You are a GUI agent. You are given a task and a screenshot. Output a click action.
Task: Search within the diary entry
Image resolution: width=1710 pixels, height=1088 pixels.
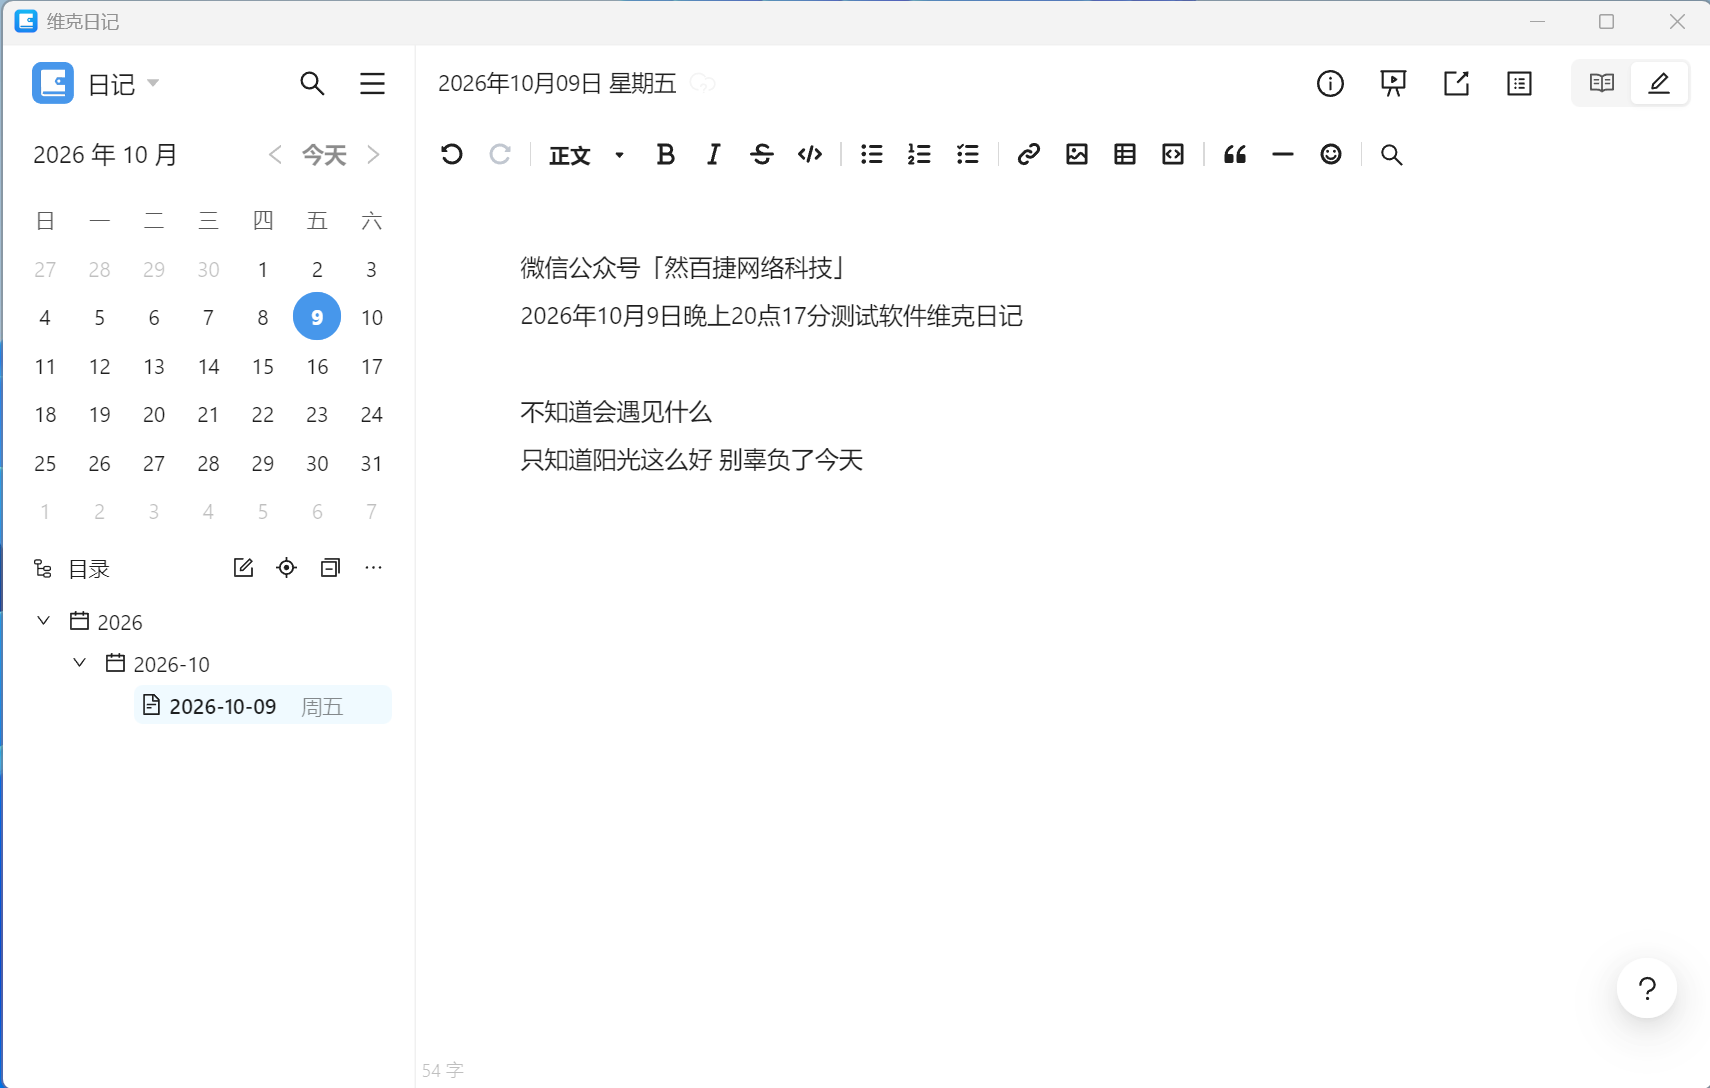1392,155
